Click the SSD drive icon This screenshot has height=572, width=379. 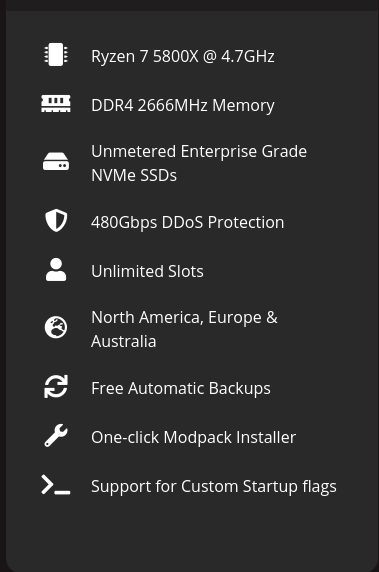tap(56, 162)
